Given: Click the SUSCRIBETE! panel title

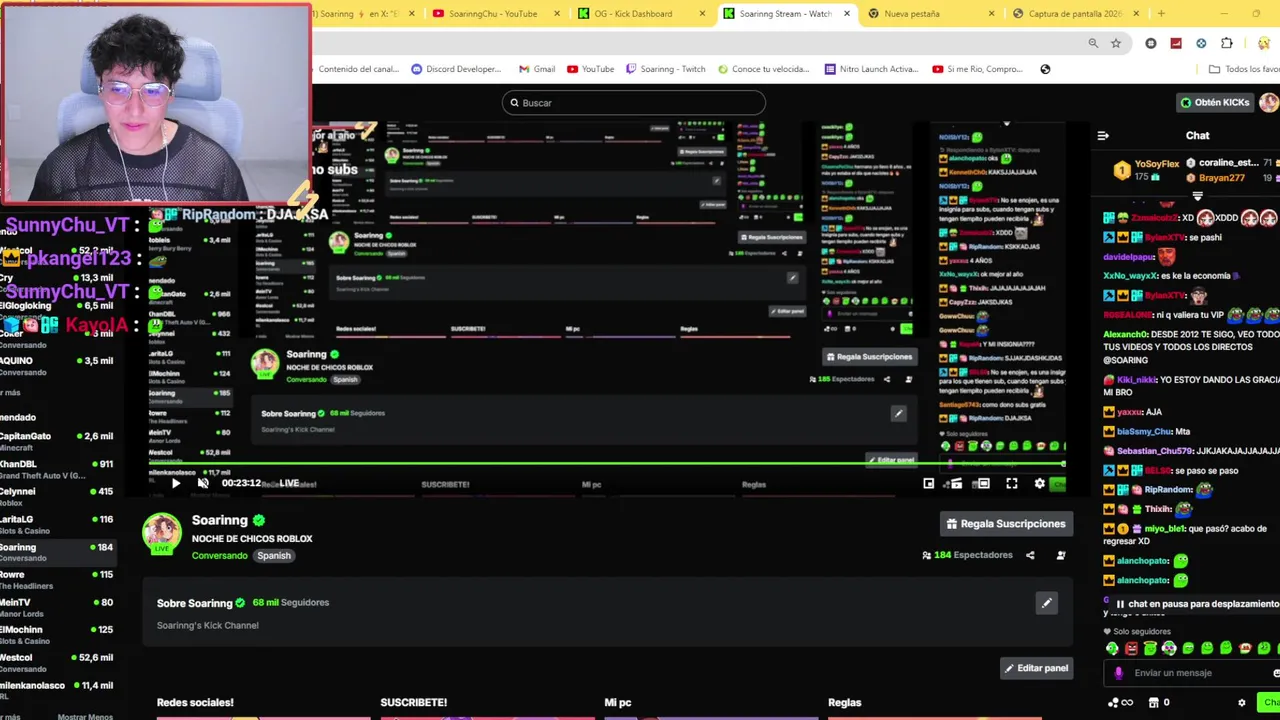Looking at the screenshot, I should coord(413,703).
